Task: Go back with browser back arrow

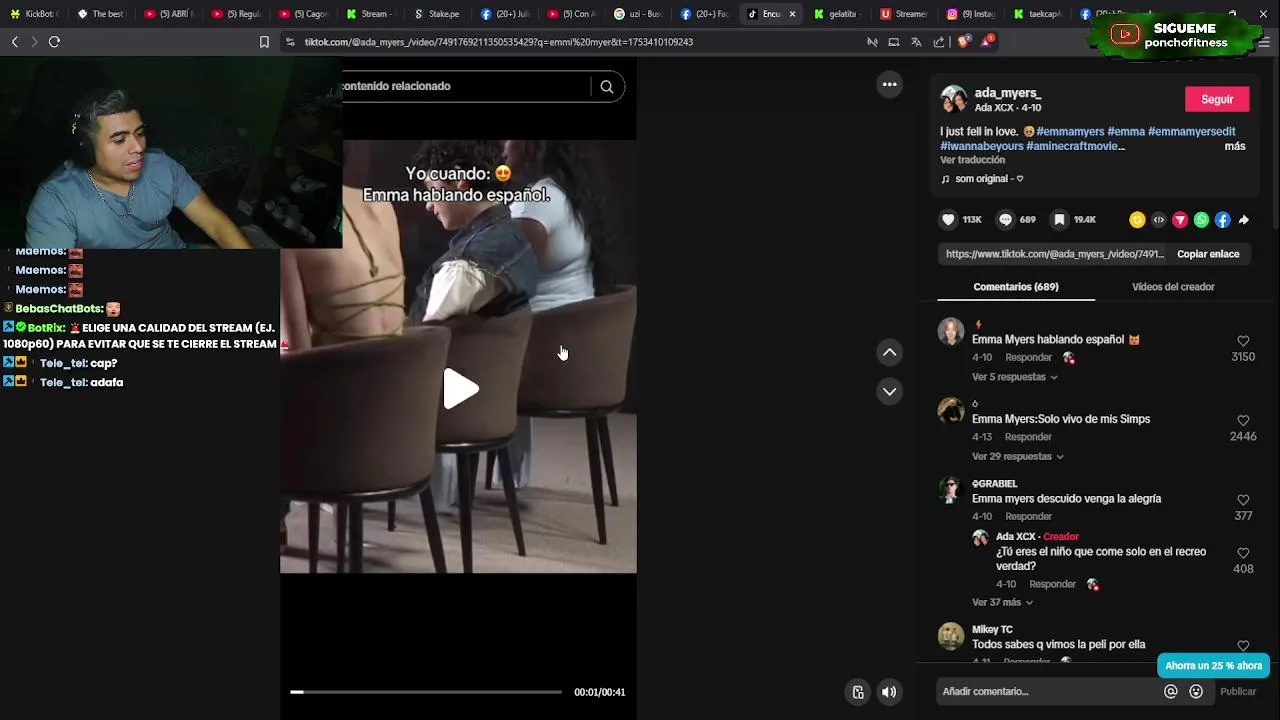Action: click(14, 42)
